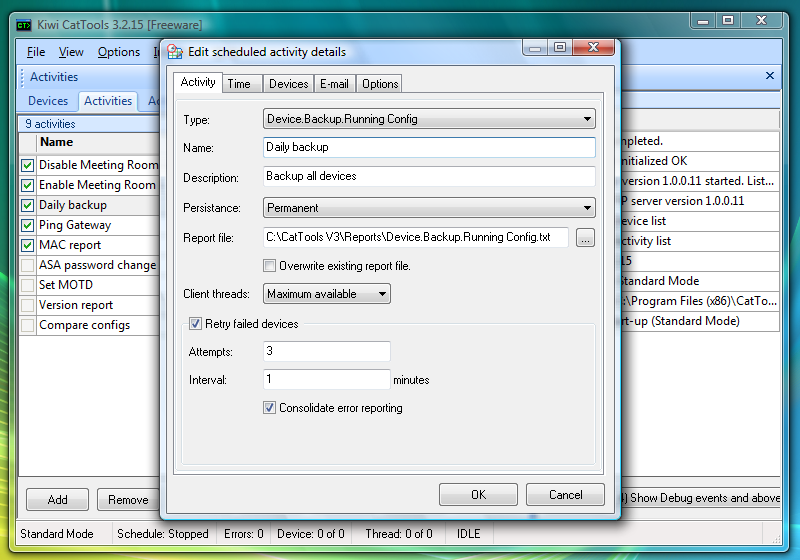Check Overwrite existing report file
The width and height of the screenshot is (800, 560).
pos(269,266)
